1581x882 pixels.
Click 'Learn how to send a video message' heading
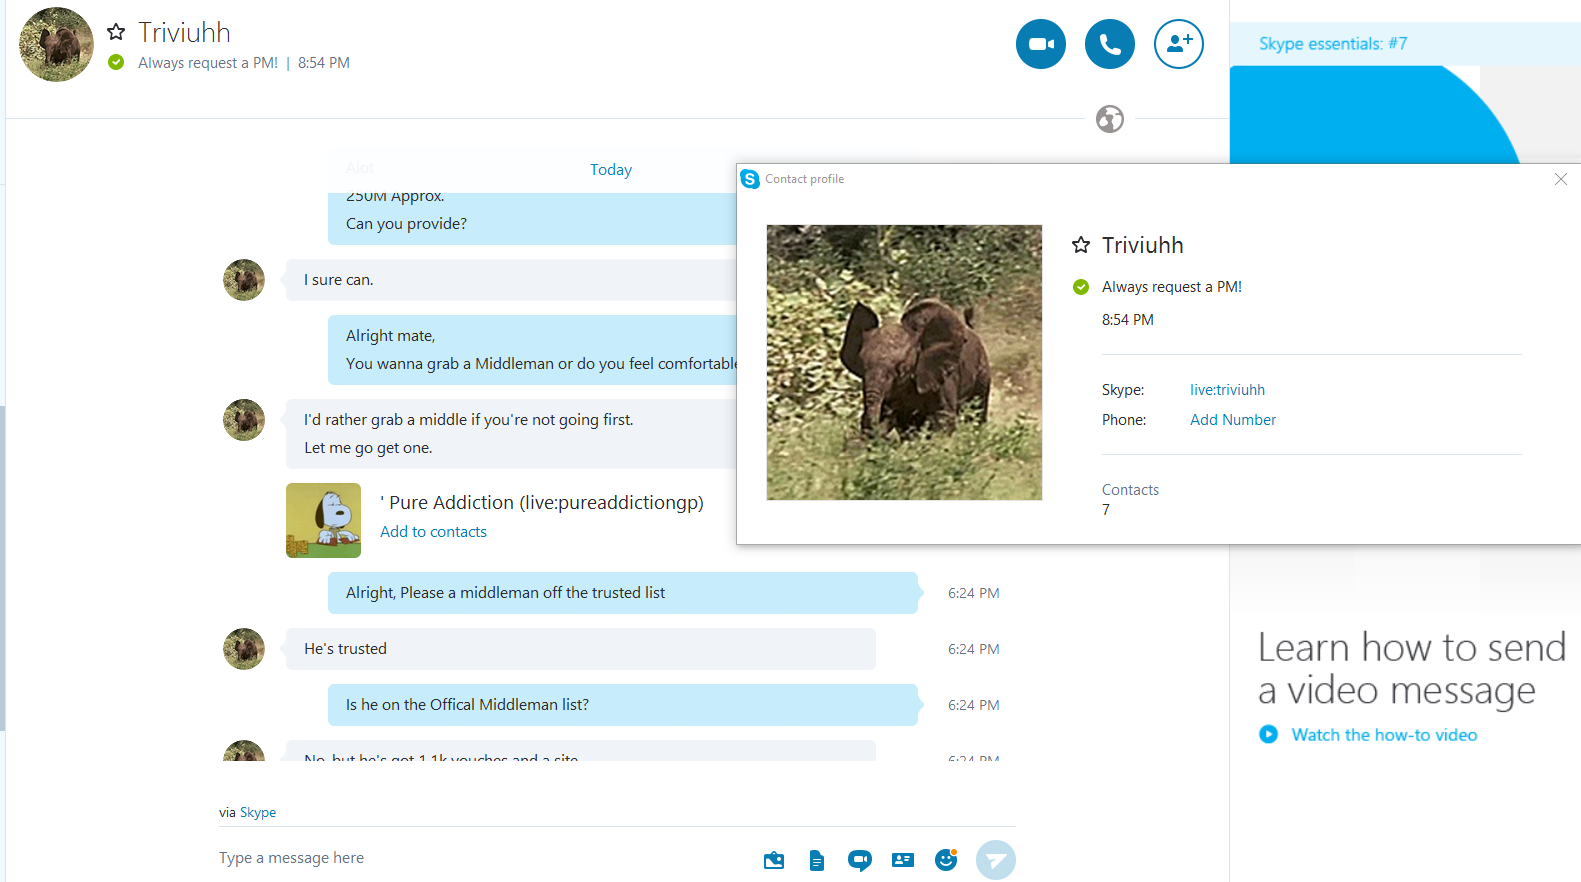(x=1412, y=669)
